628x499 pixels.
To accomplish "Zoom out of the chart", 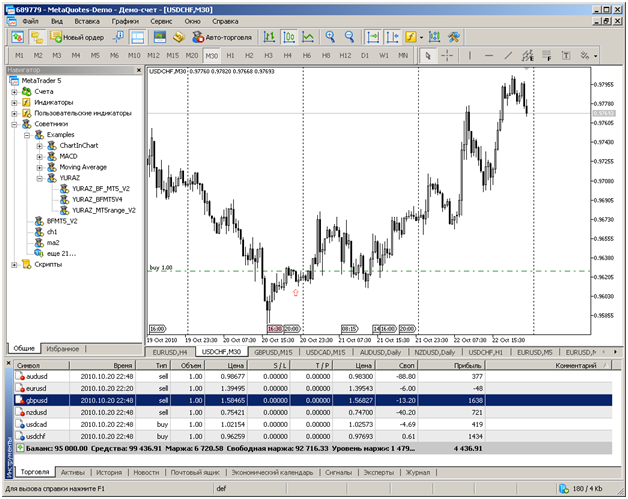I will (x=350, y=37).
